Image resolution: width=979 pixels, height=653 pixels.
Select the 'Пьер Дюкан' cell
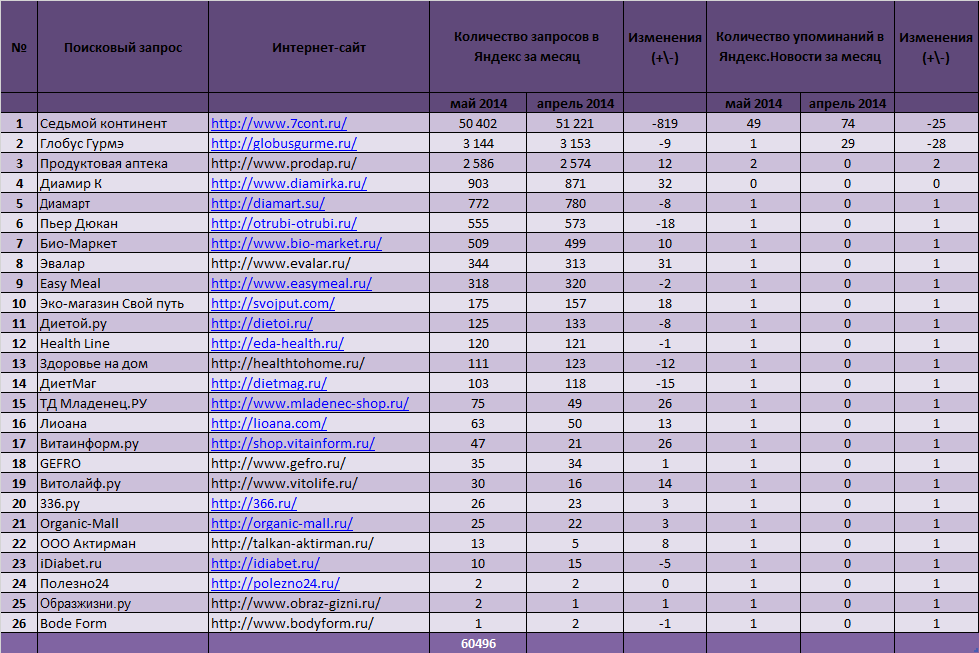(x=123, y=223)
